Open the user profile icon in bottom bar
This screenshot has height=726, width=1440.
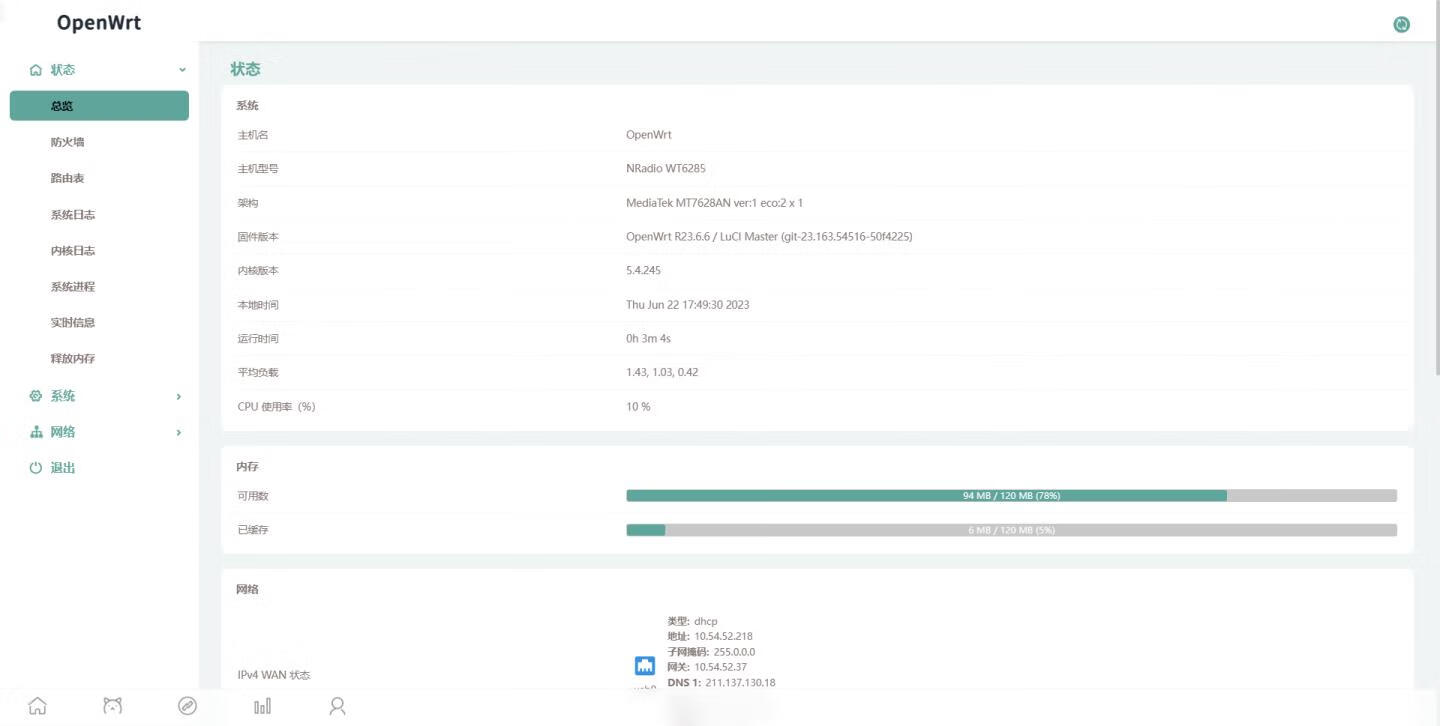point(337,706)
